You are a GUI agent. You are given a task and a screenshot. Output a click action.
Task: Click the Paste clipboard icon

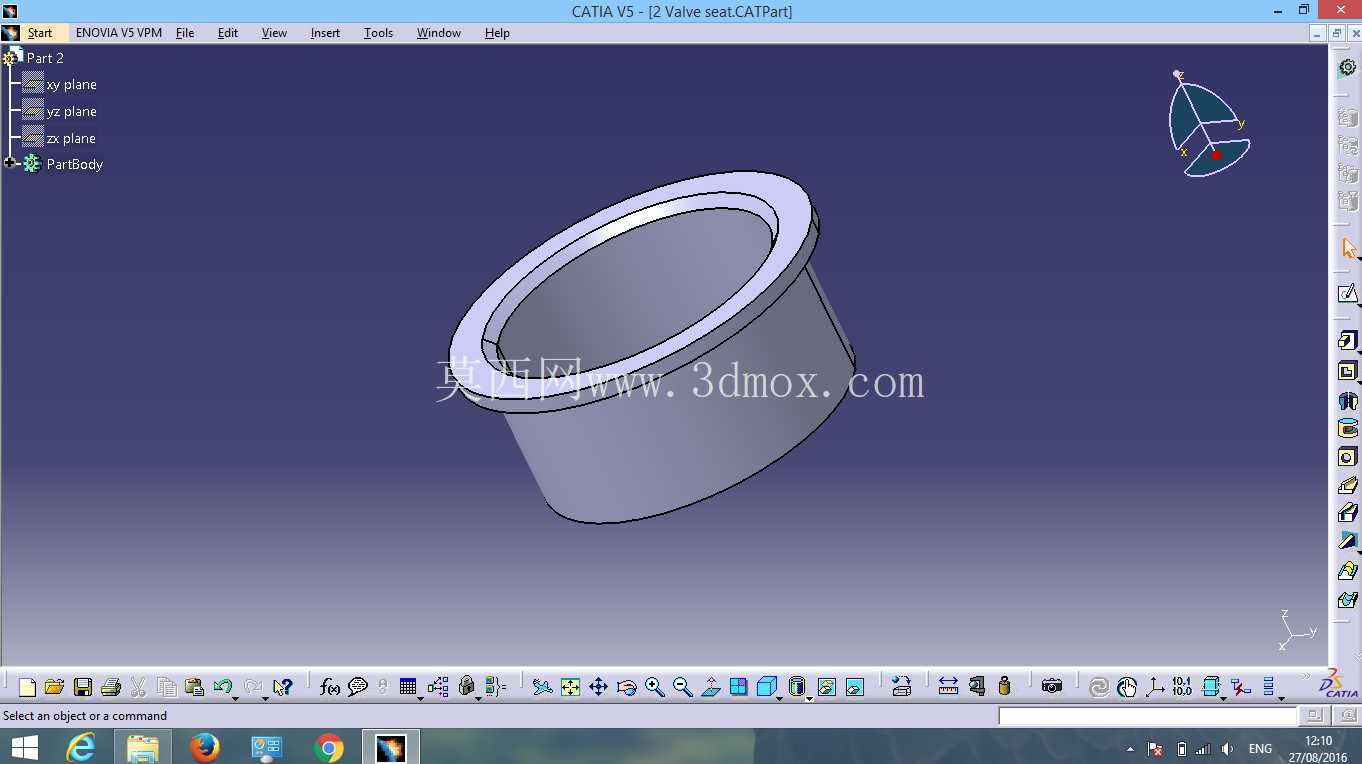[x=195, y=687]
